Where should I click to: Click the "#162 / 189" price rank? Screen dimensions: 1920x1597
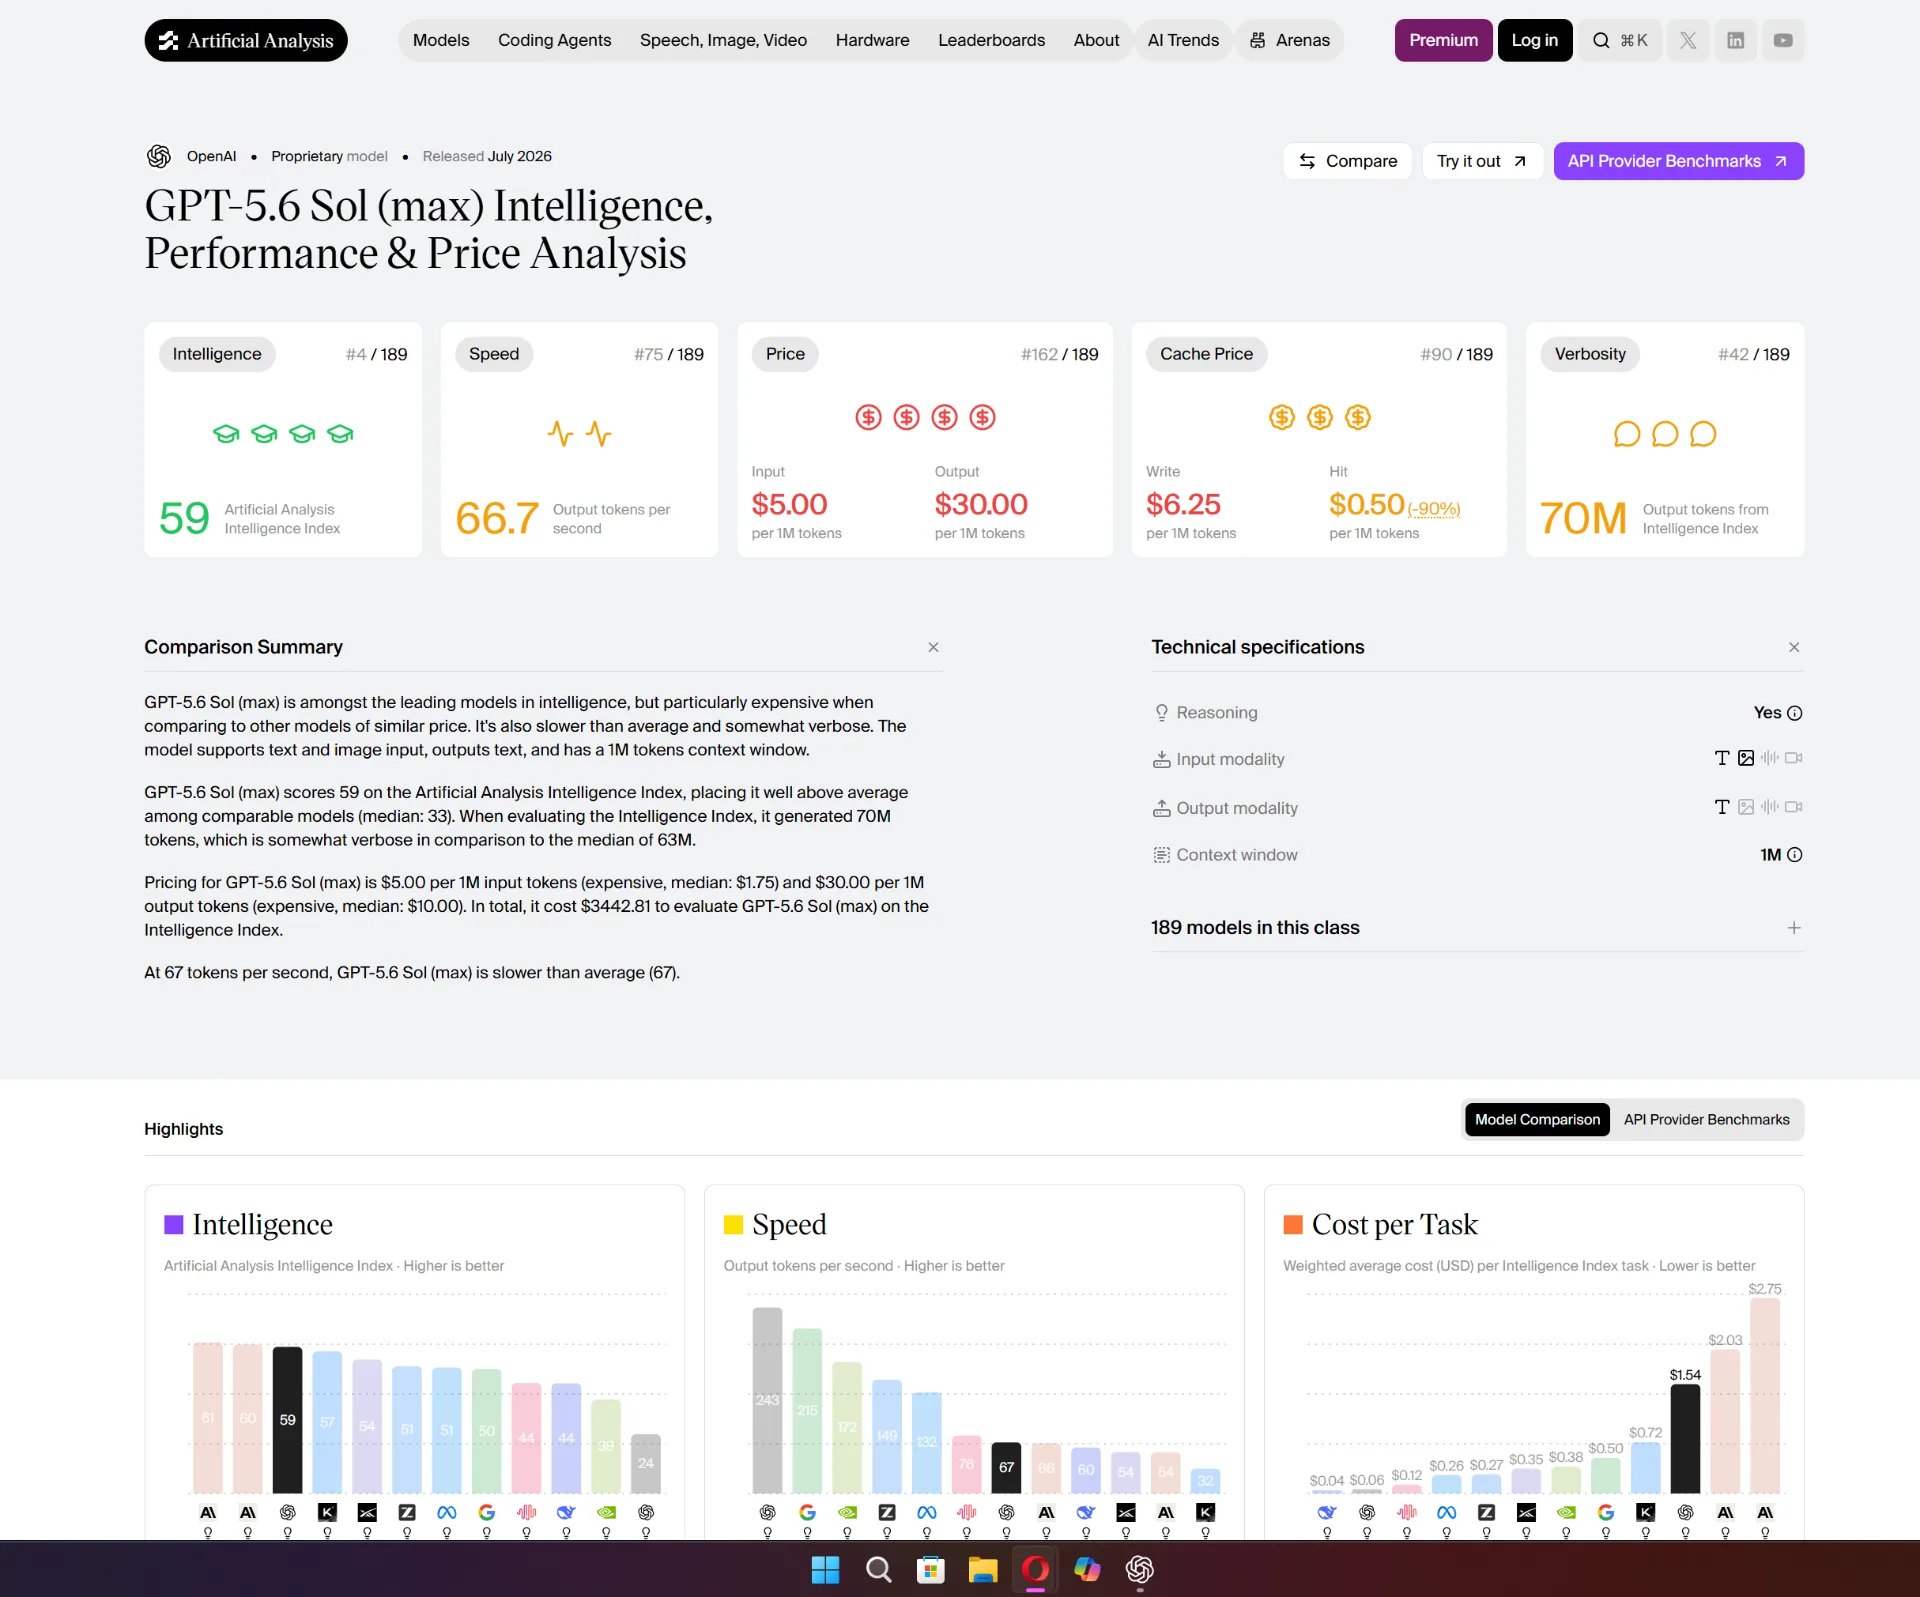1059,354
